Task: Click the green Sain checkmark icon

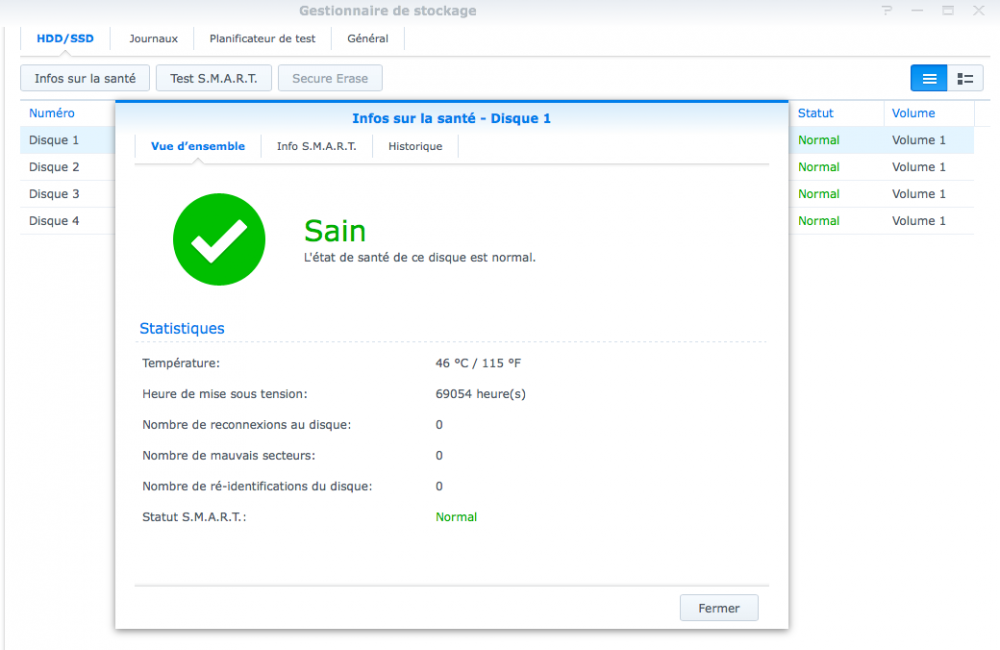Action: [x=219, y=239]
